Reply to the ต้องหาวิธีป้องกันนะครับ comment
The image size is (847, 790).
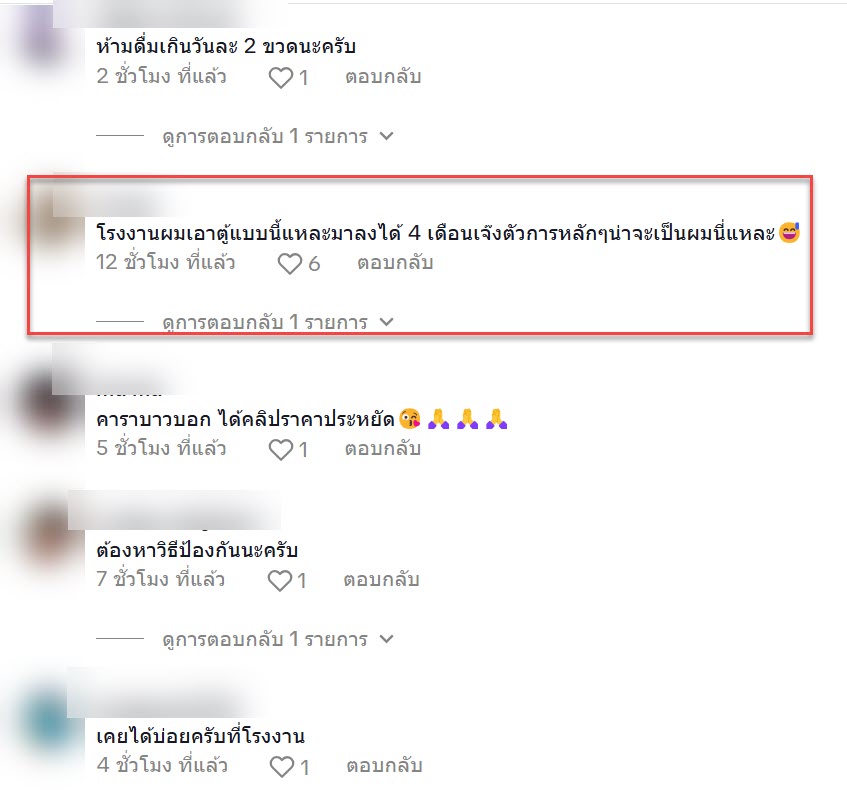pyautogui.click(x=381, y=580)
